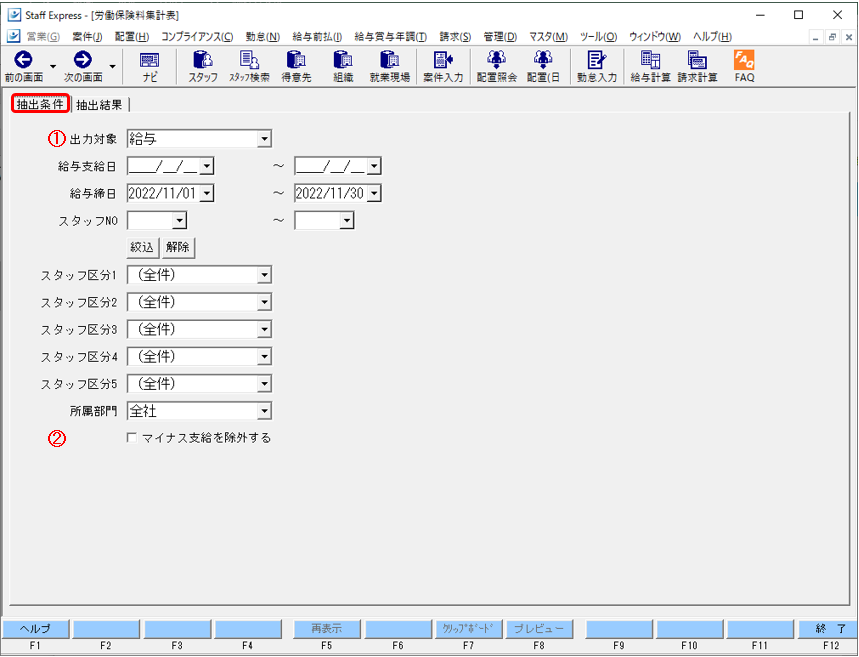859x657 pixels.
Task: Toggle マイナス支給を除外する checkbox
Action: (x=131, y=438)
